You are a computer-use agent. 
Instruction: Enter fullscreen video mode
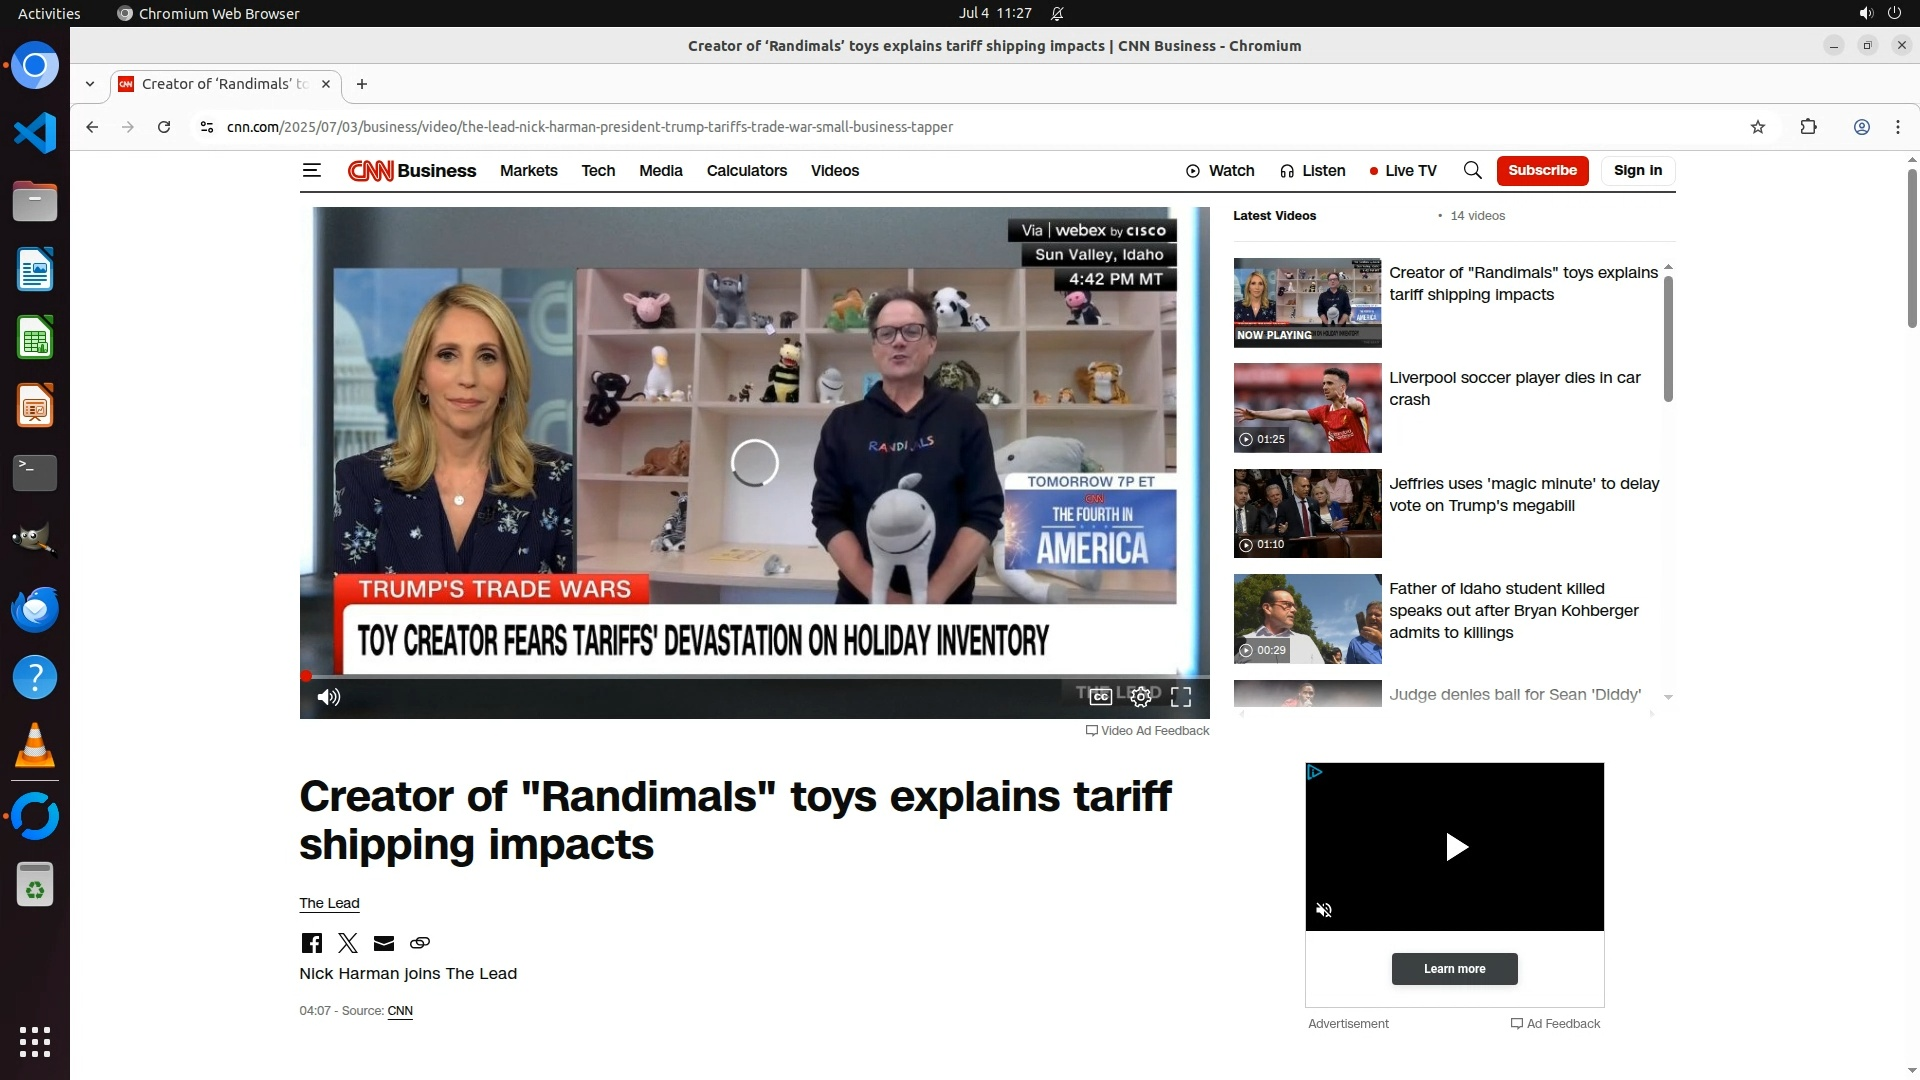(1181, 697)
